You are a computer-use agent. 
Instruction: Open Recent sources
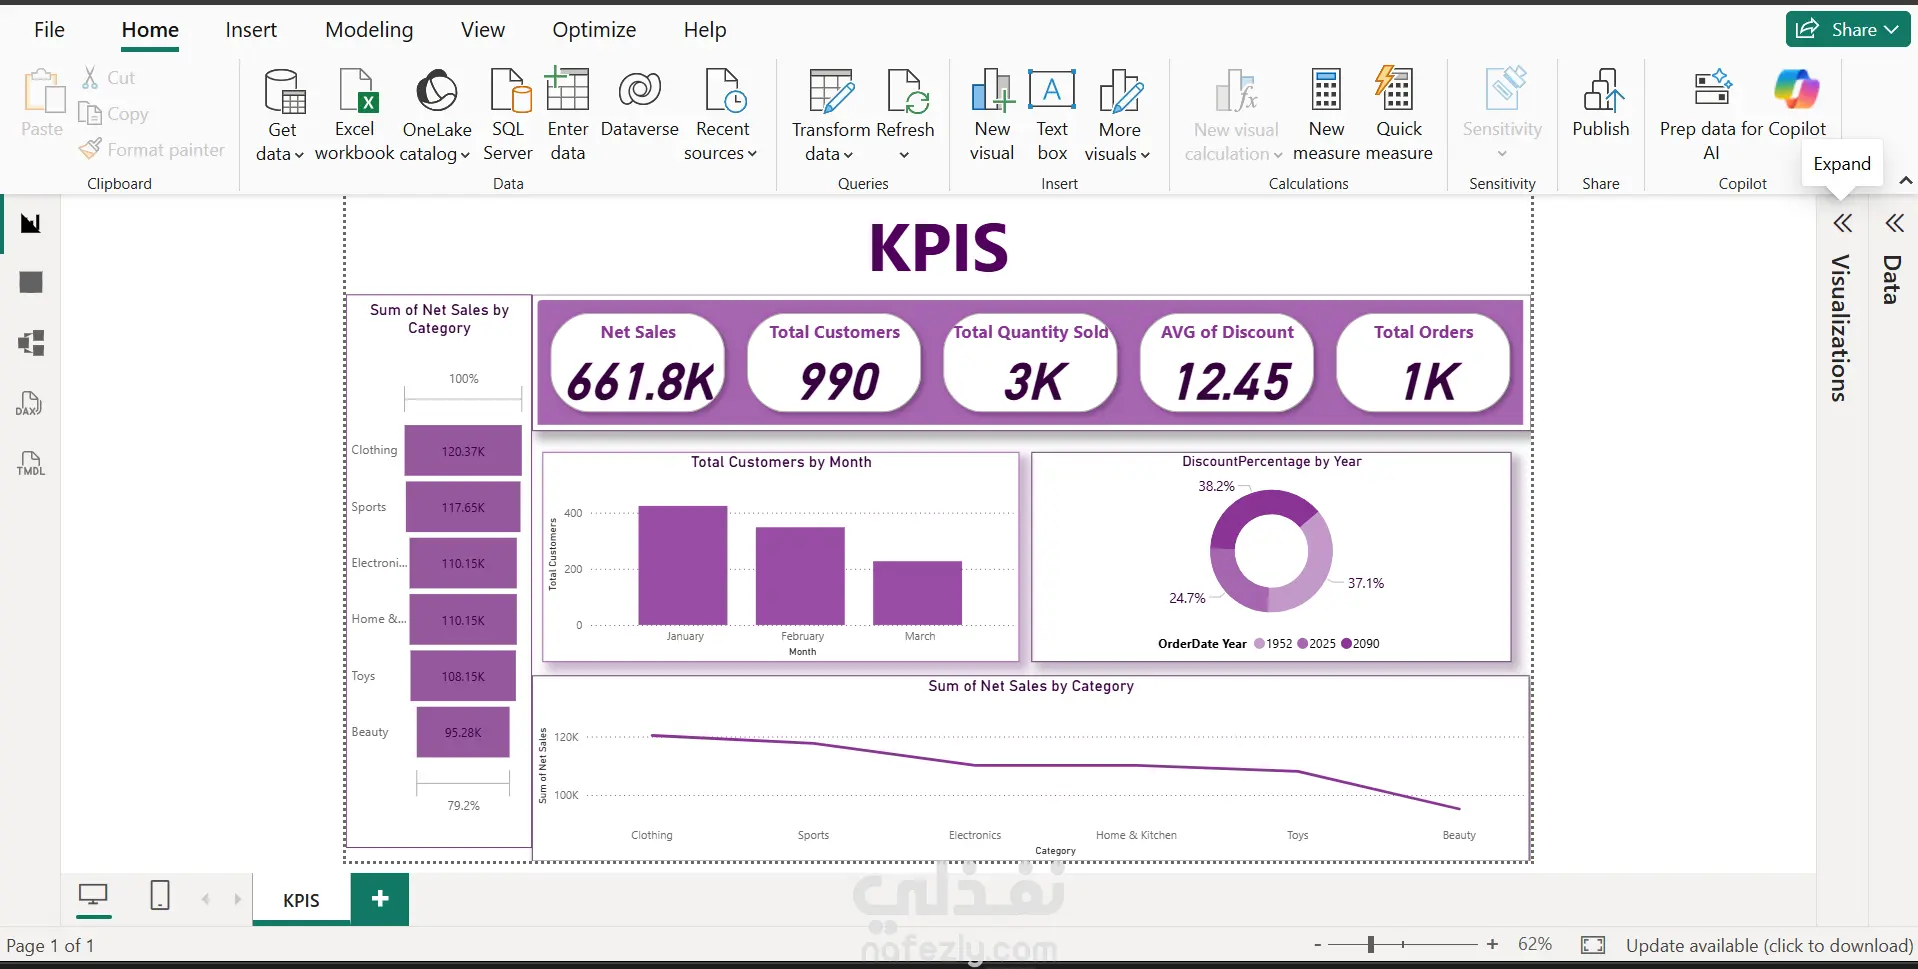pos(721,114)
